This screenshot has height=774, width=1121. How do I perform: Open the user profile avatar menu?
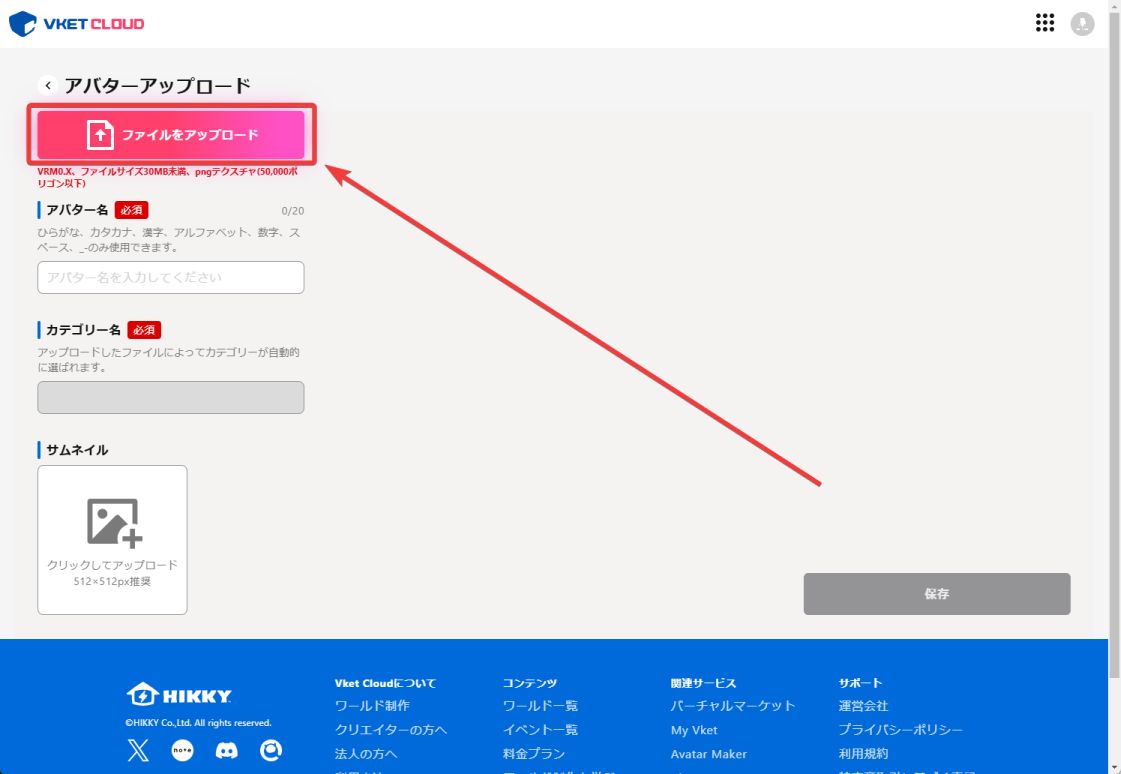(1082, 24)
